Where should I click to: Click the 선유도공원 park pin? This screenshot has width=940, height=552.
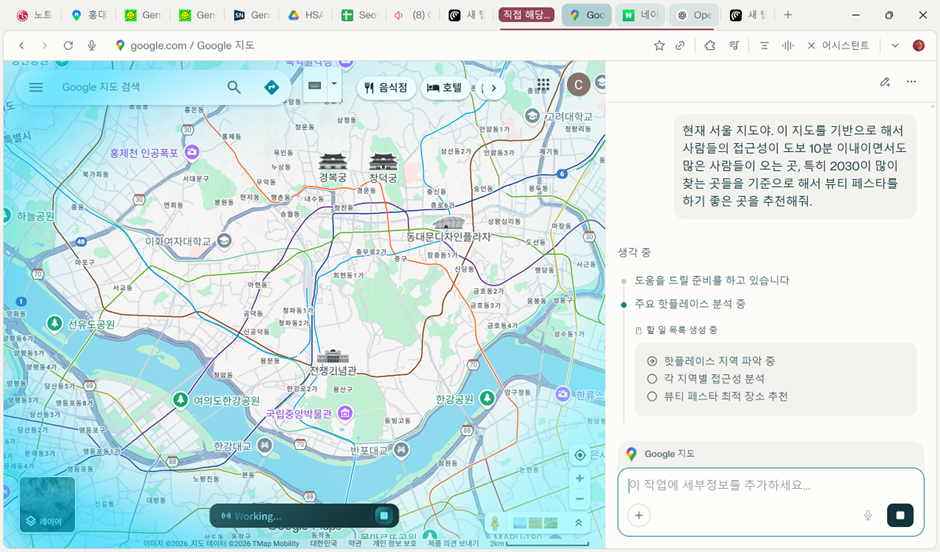(x=55, y=324)
